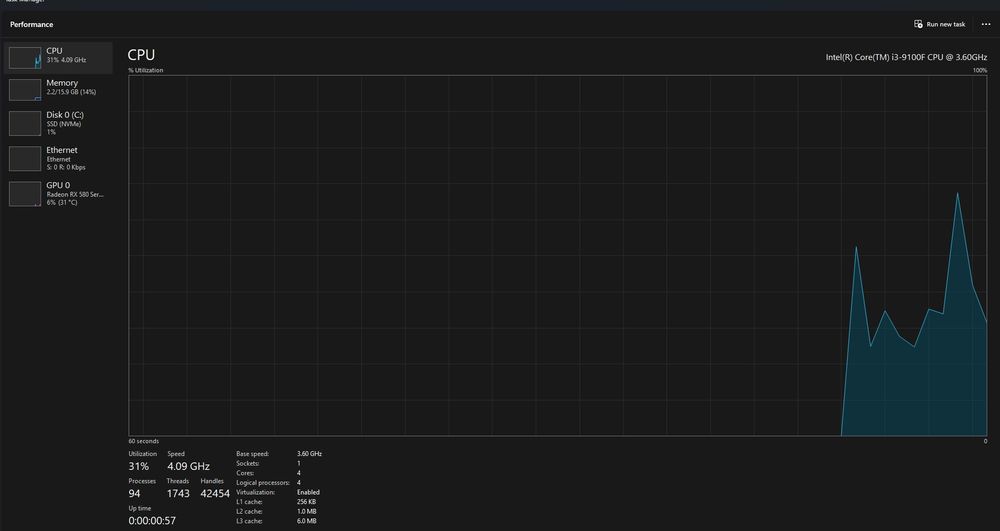Click the % Utilization axis label
The image size is (1000, 531).
pos(145,70)
